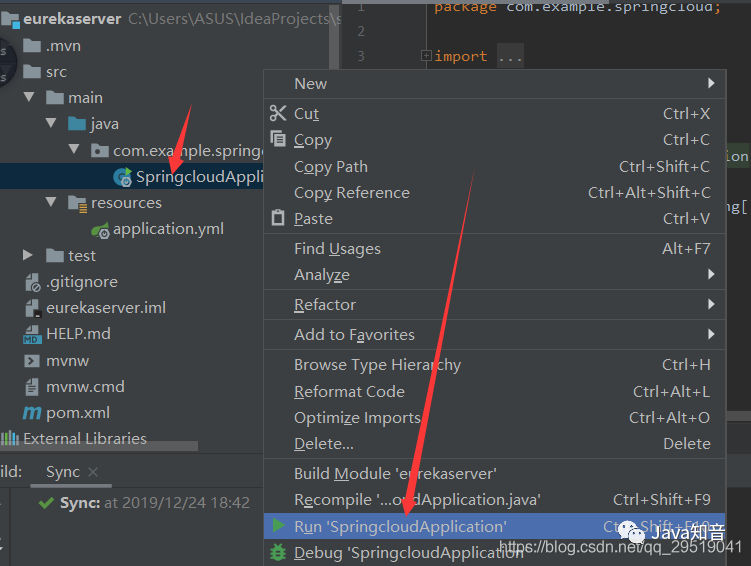This screenshot has width=751, height=566.
Task: Collapse the resources folder arrow
Action: [51, 202]
